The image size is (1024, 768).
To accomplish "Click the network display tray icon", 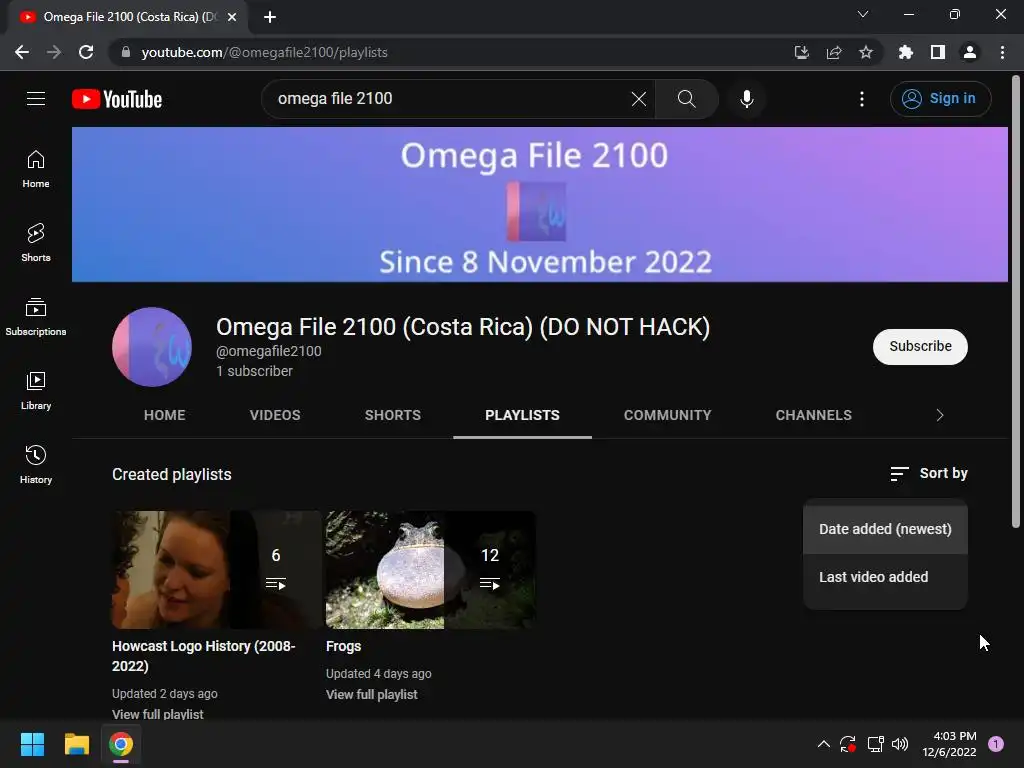I will pos(875,744).
